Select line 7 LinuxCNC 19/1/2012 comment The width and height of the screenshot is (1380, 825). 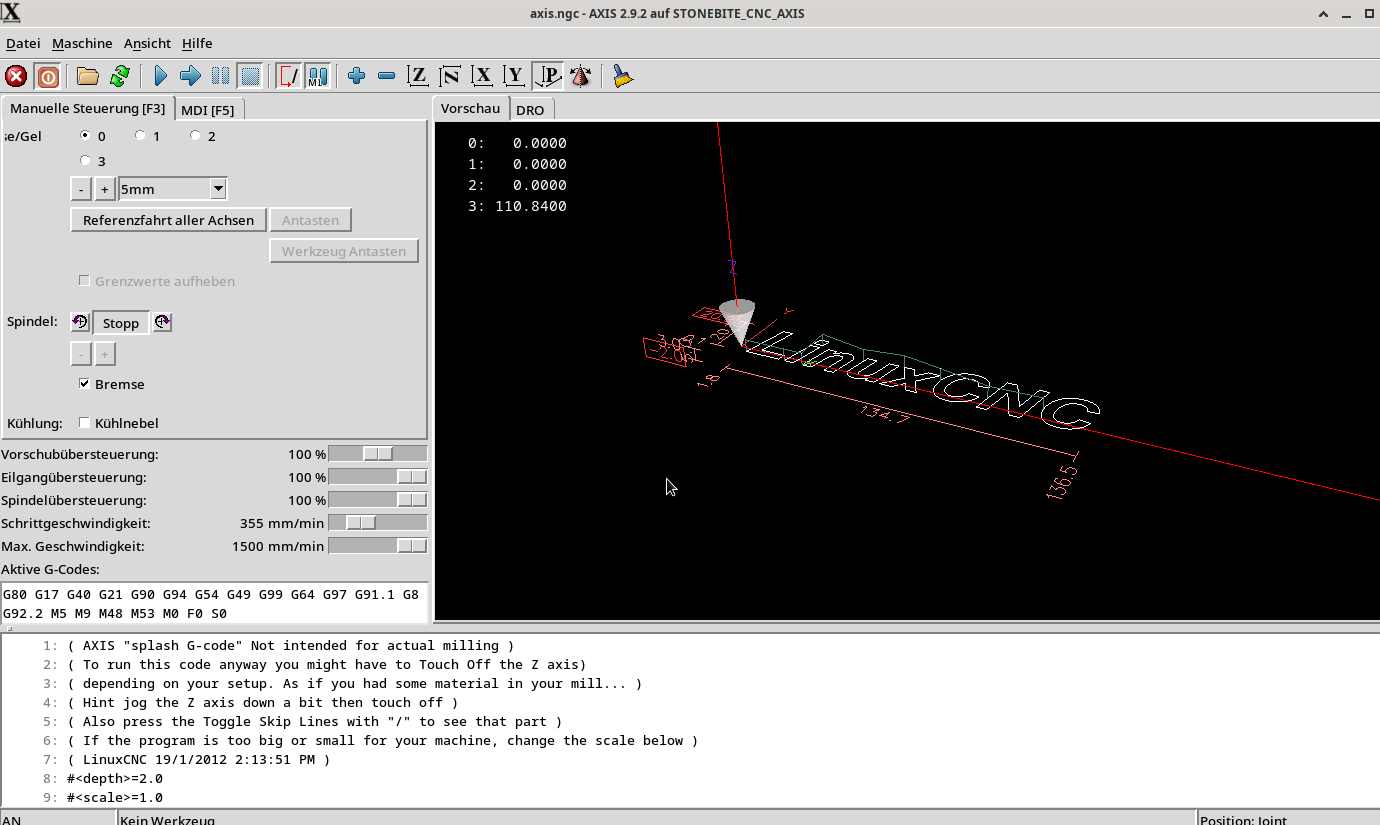pyautogui.click(x=199, y=760)
